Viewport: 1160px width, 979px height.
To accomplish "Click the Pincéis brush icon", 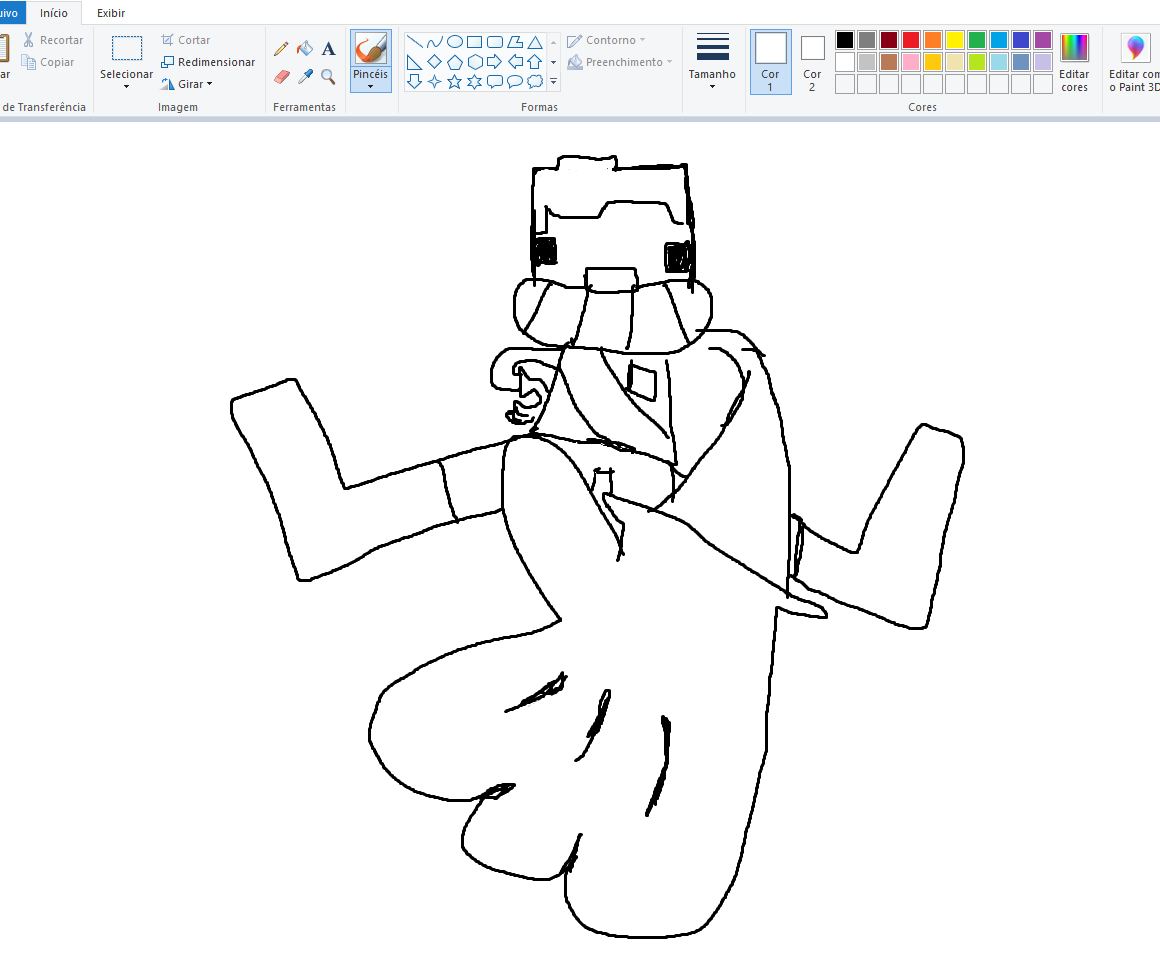I will 371,50.
